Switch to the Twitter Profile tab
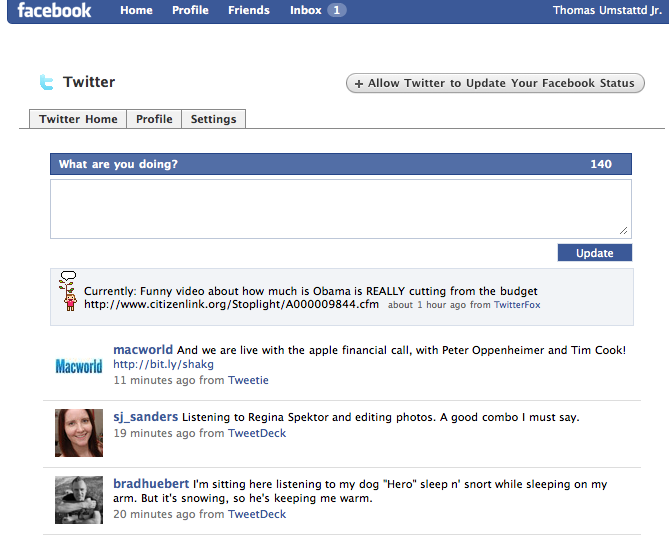The image size is (669, 535). (x=154, y=119)
